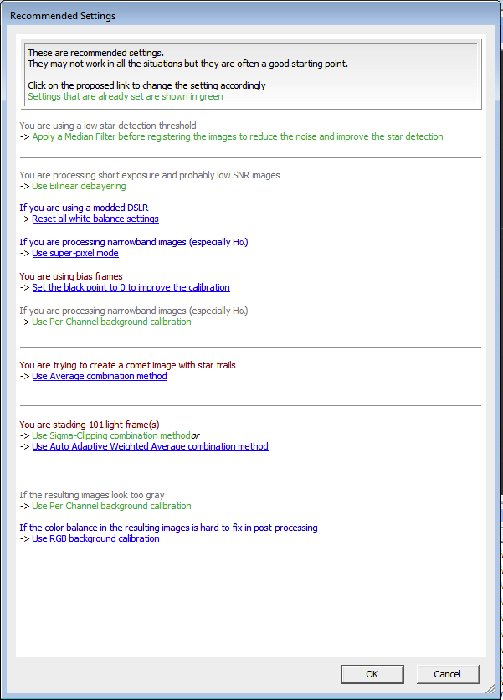This screenshot has width=503, height=700.
Task: Open Reset all white balance settings link
Action: click(x=96, y=219)
